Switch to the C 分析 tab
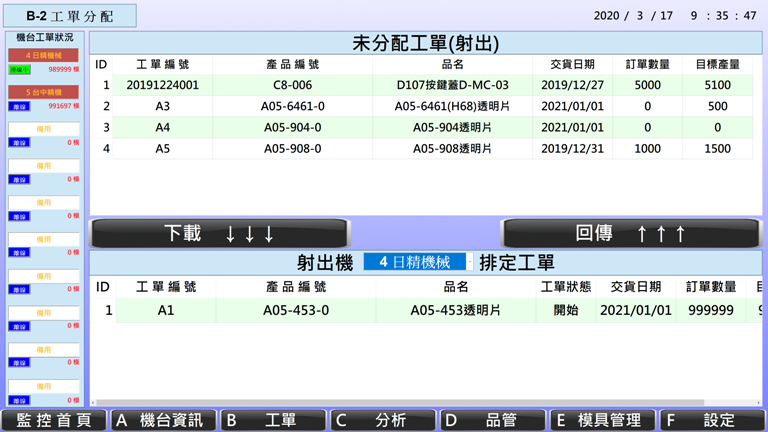The height and width of the screenshot is (432, 768). pos(383,420)
